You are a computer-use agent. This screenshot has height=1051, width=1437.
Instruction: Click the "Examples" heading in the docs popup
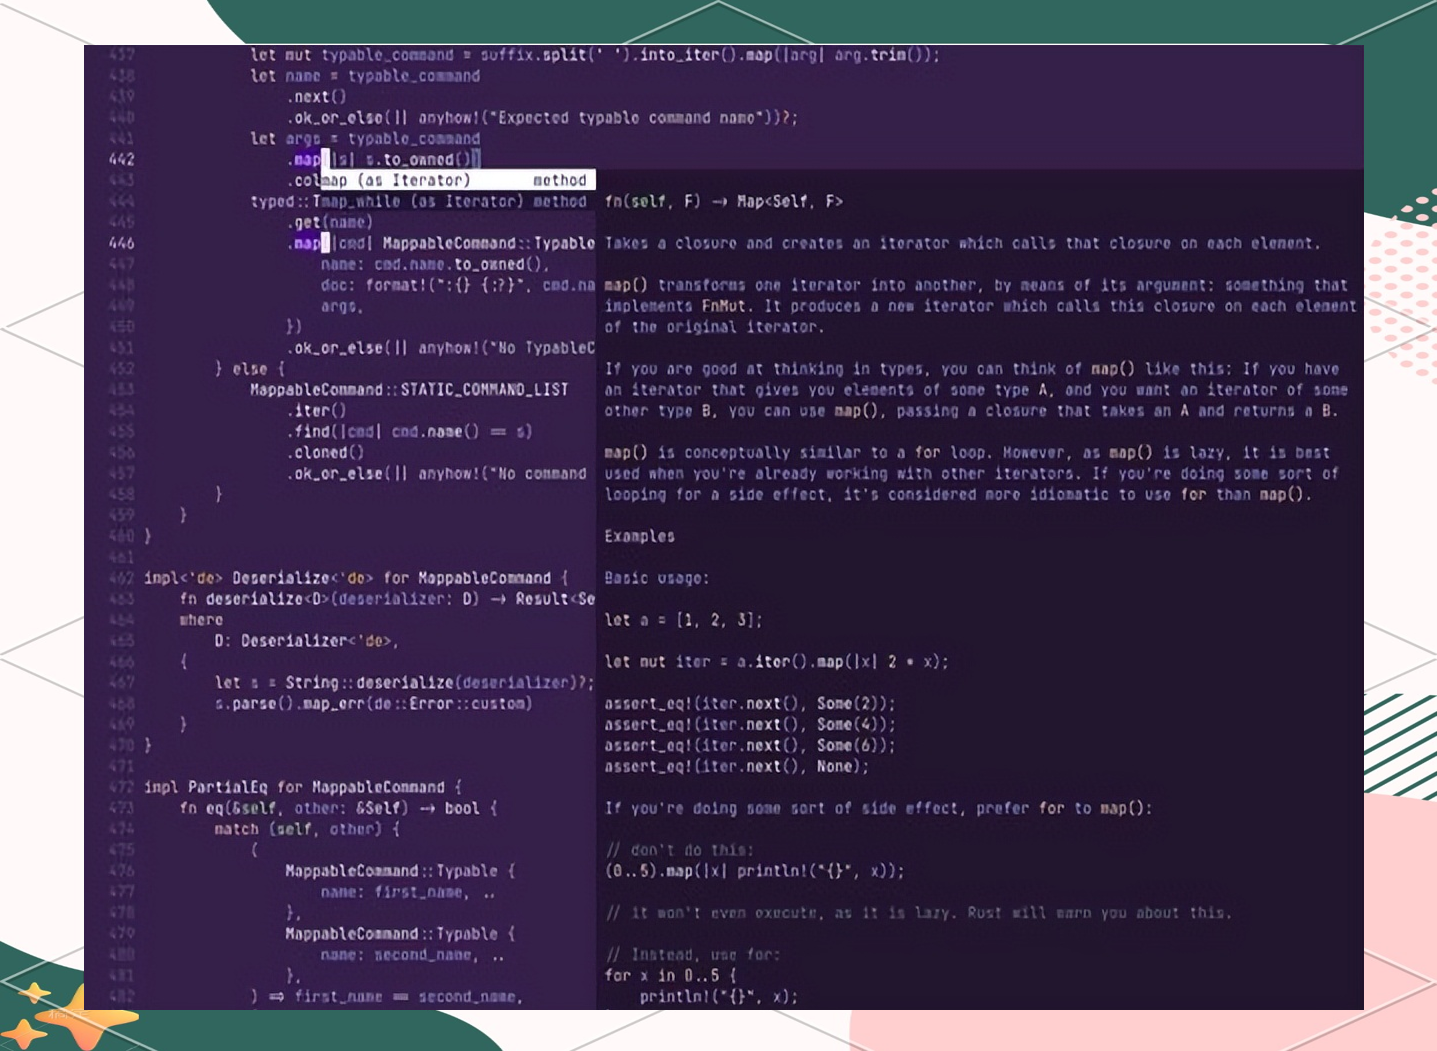[x=640, y=536]
